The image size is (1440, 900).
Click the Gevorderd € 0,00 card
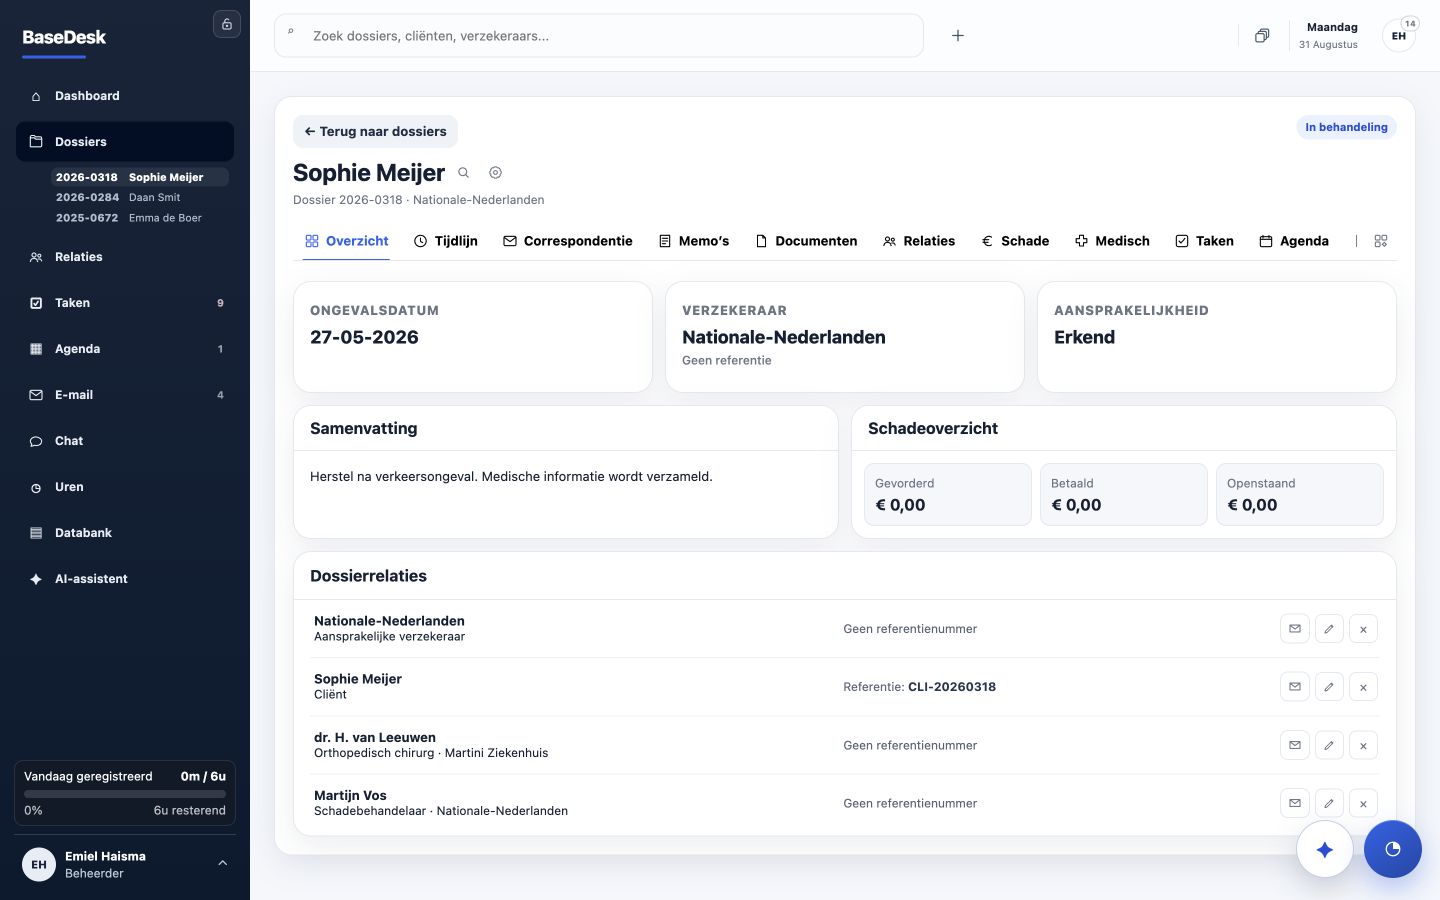coord(948,494)
